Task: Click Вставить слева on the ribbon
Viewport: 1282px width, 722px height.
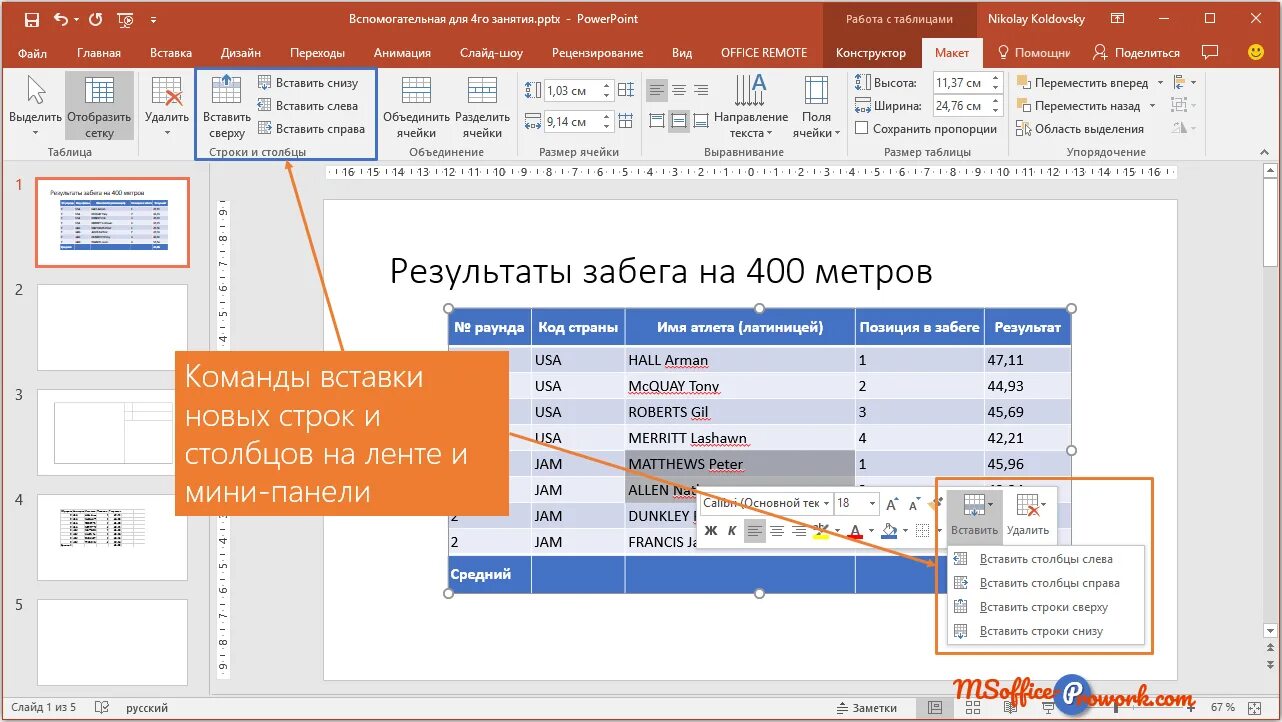Action: (x=307, y=105)
